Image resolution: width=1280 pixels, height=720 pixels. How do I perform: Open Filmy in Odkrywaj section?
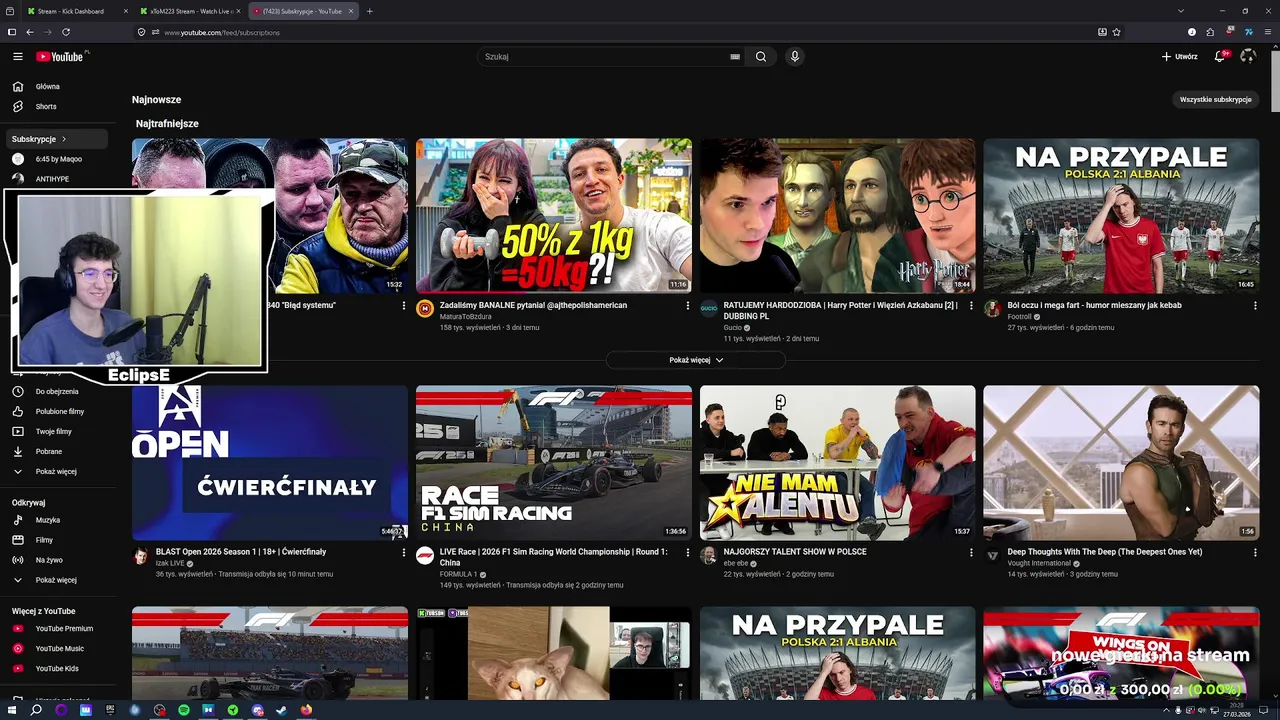point(58,540)
